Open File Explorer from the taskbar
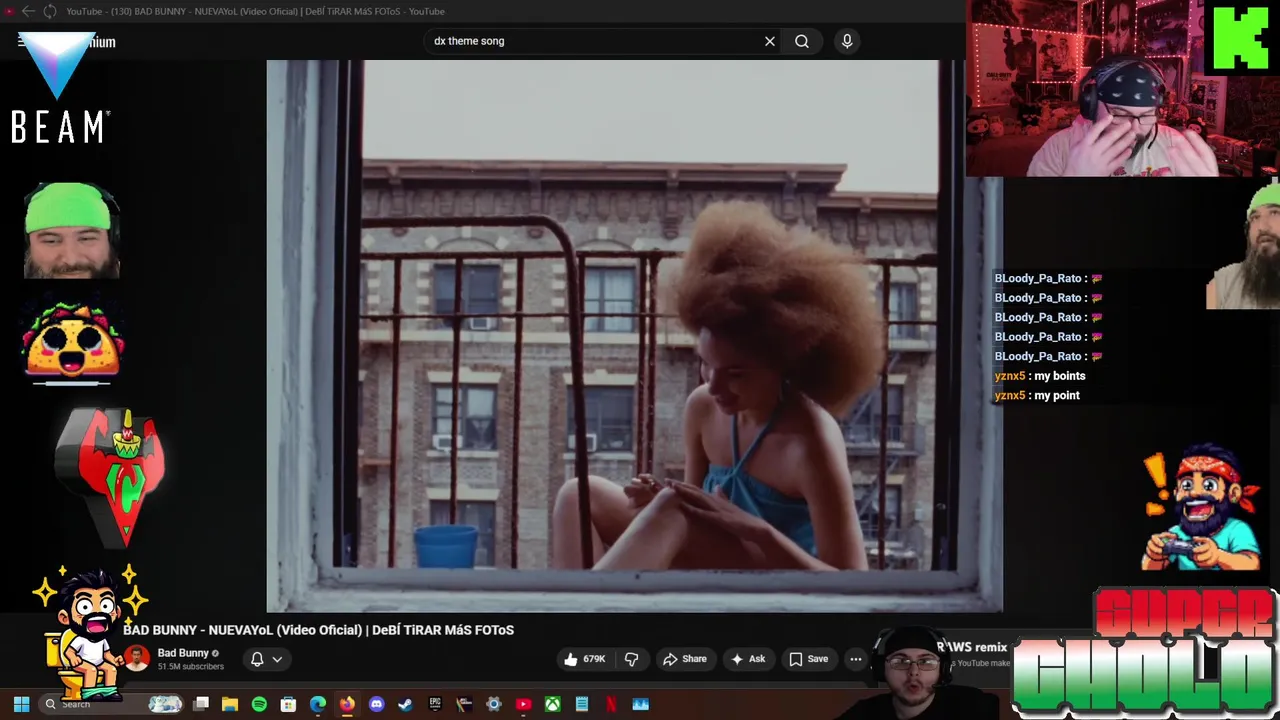Viewport: 1280px width, 720px height. coord(230,704)
